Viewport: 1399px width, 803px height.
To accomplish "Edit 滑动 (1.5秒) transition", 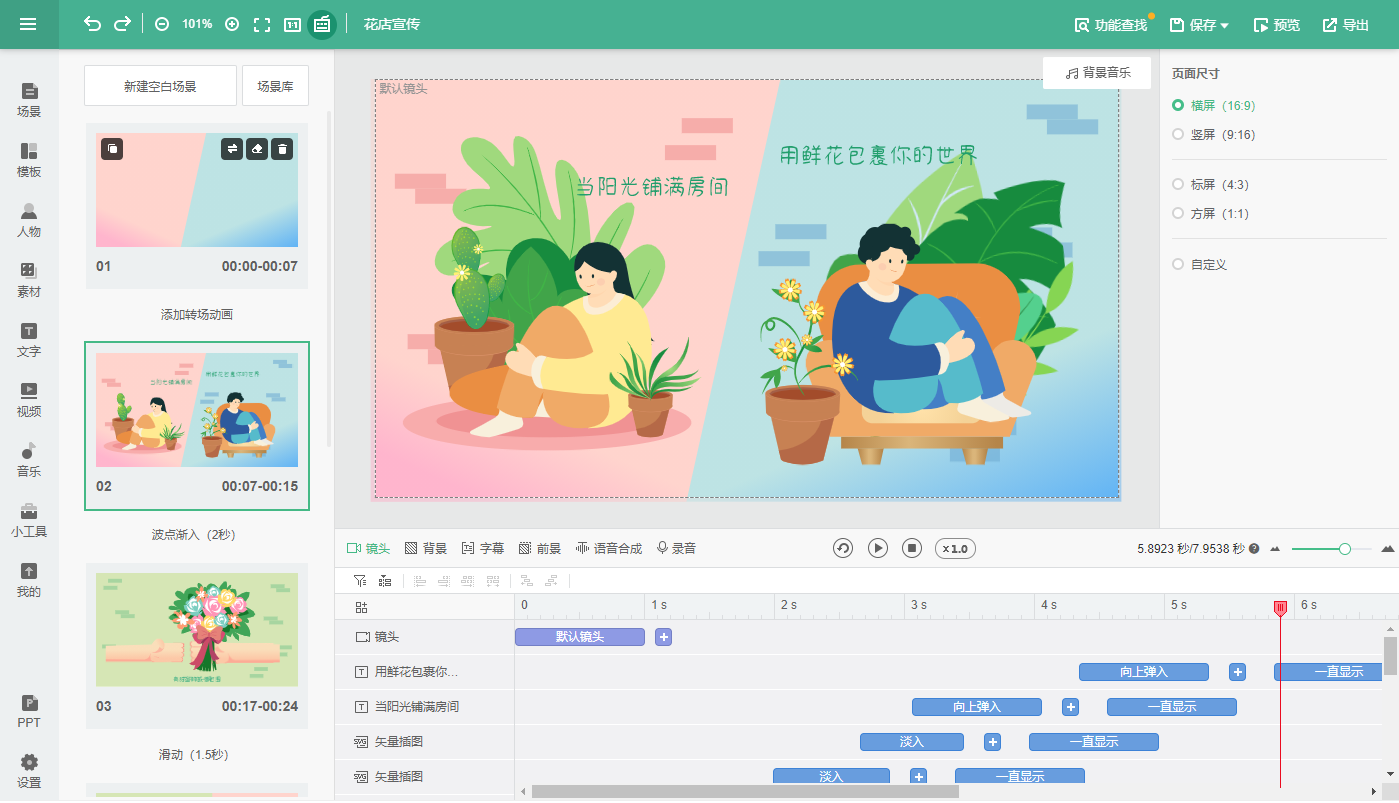I will coord(197,755).
